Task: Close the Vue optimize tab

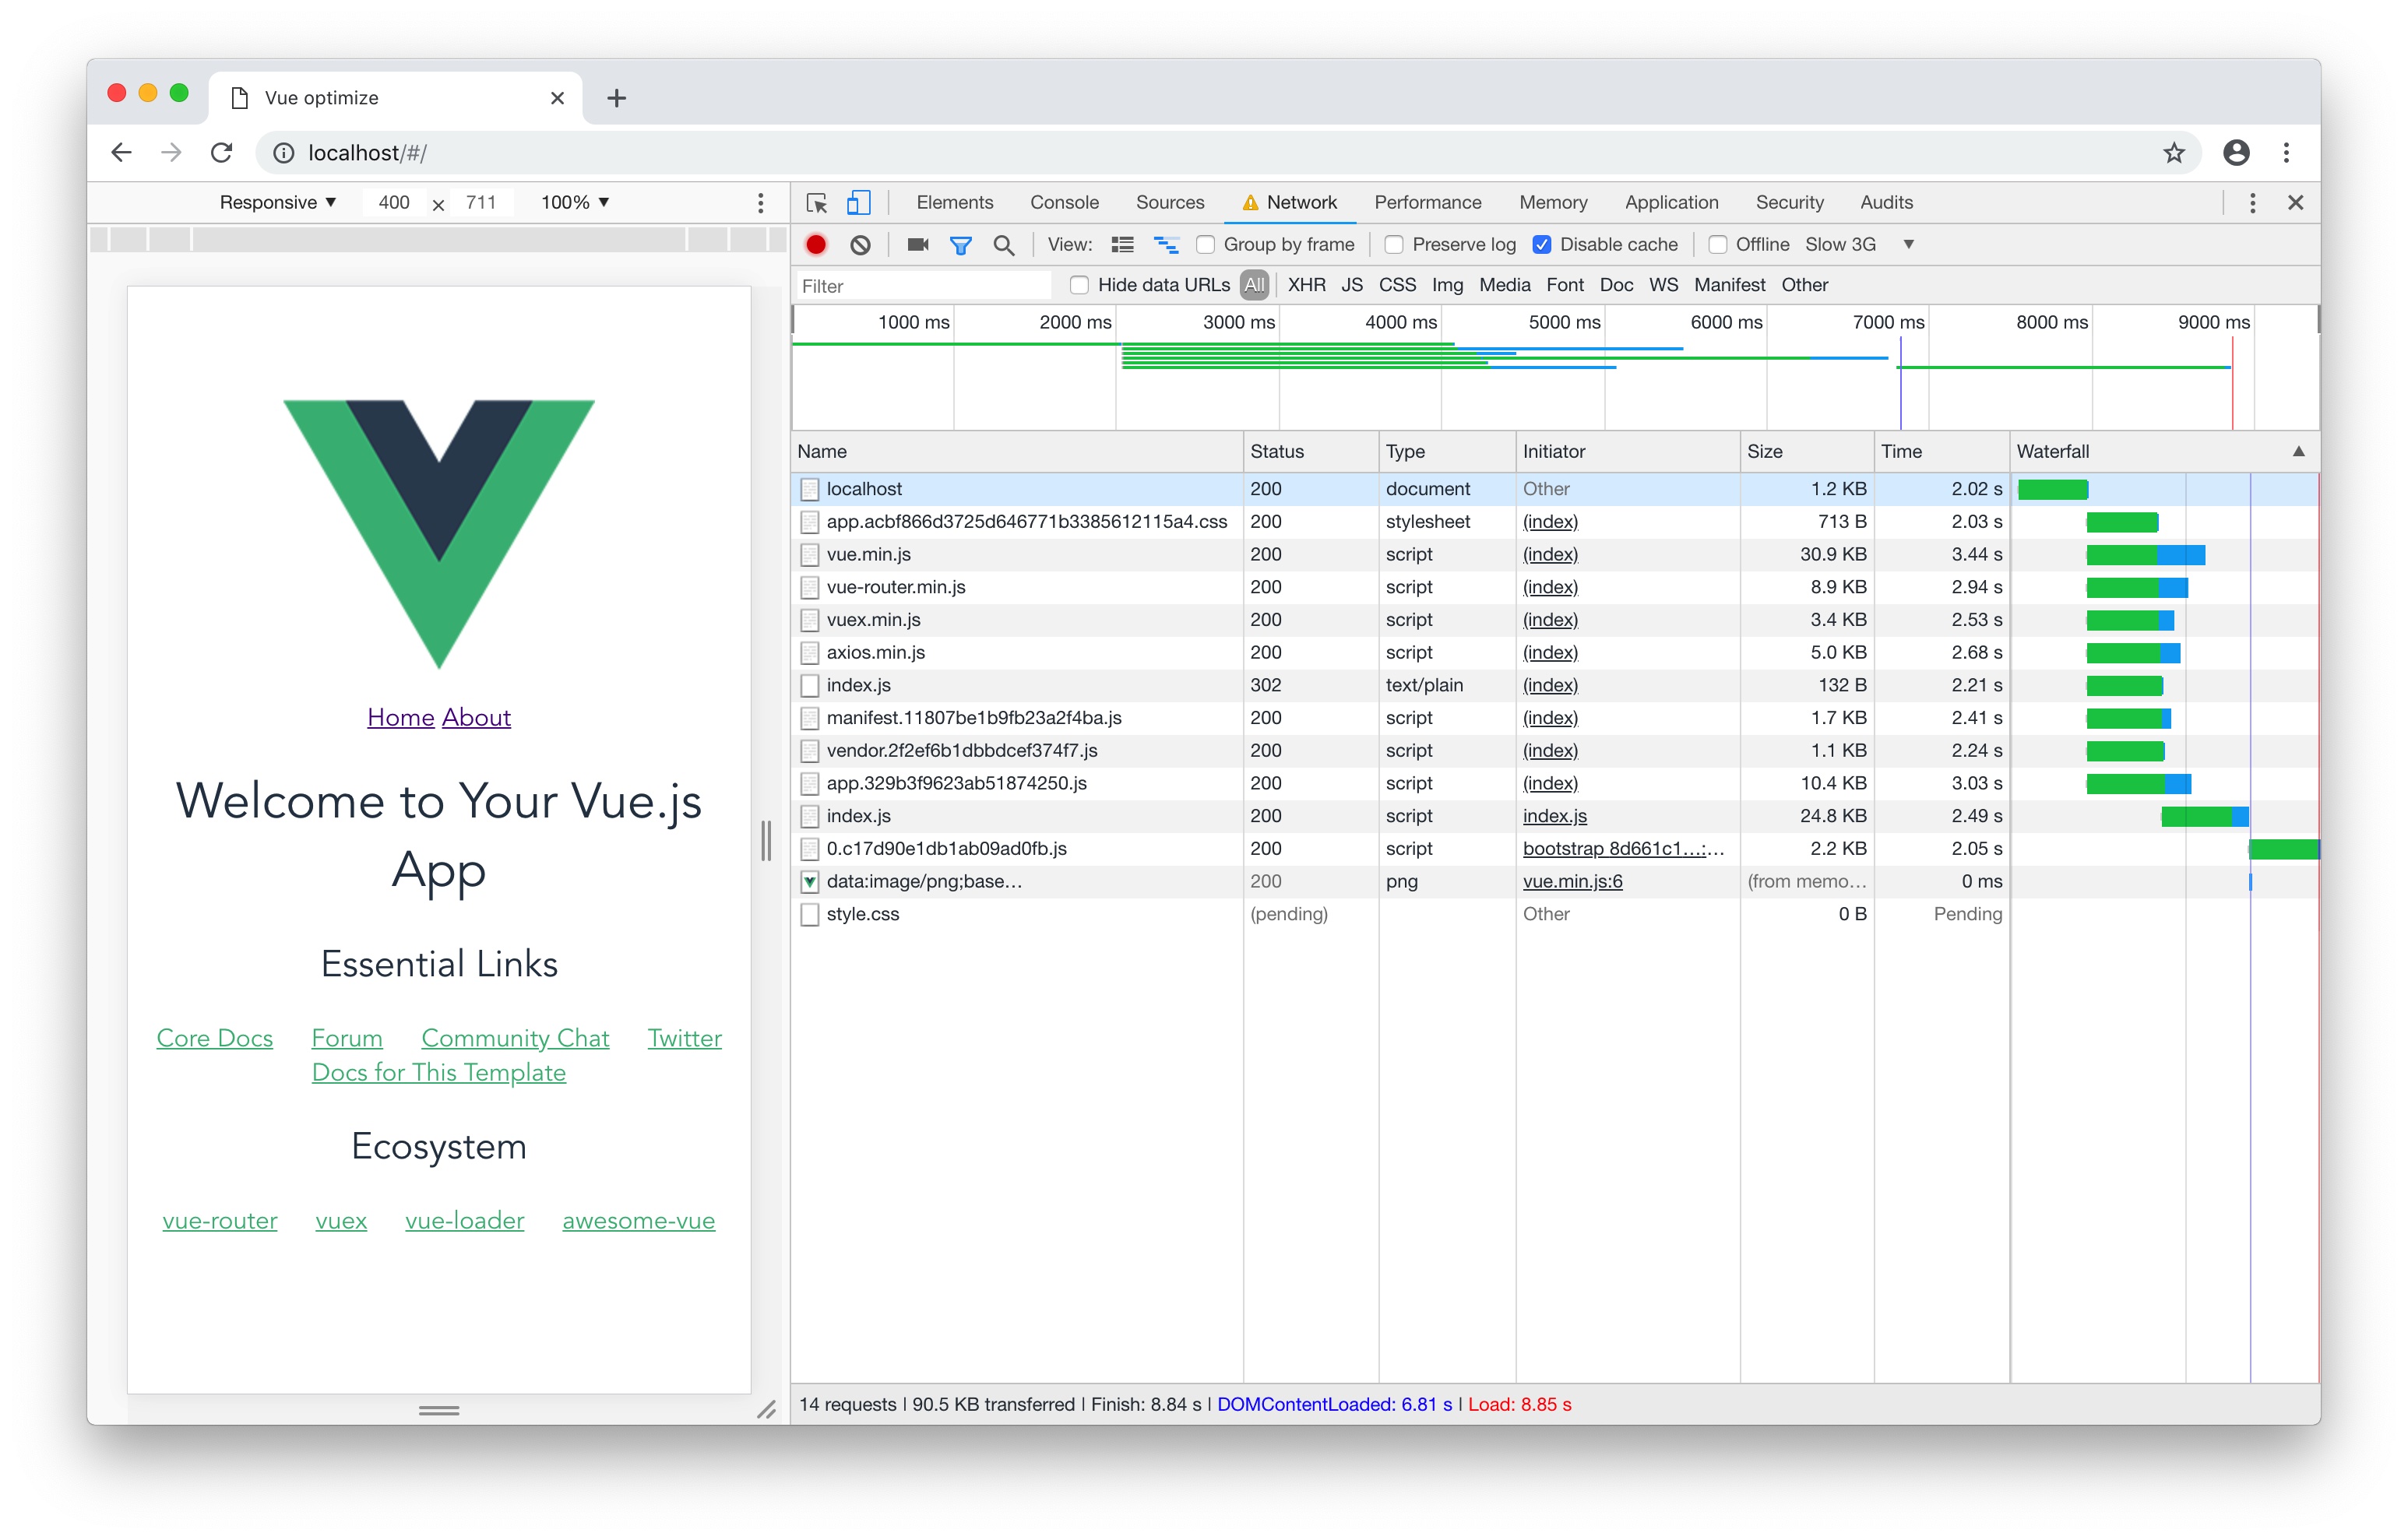Action: pyautogui.click(x=558, y=98)
